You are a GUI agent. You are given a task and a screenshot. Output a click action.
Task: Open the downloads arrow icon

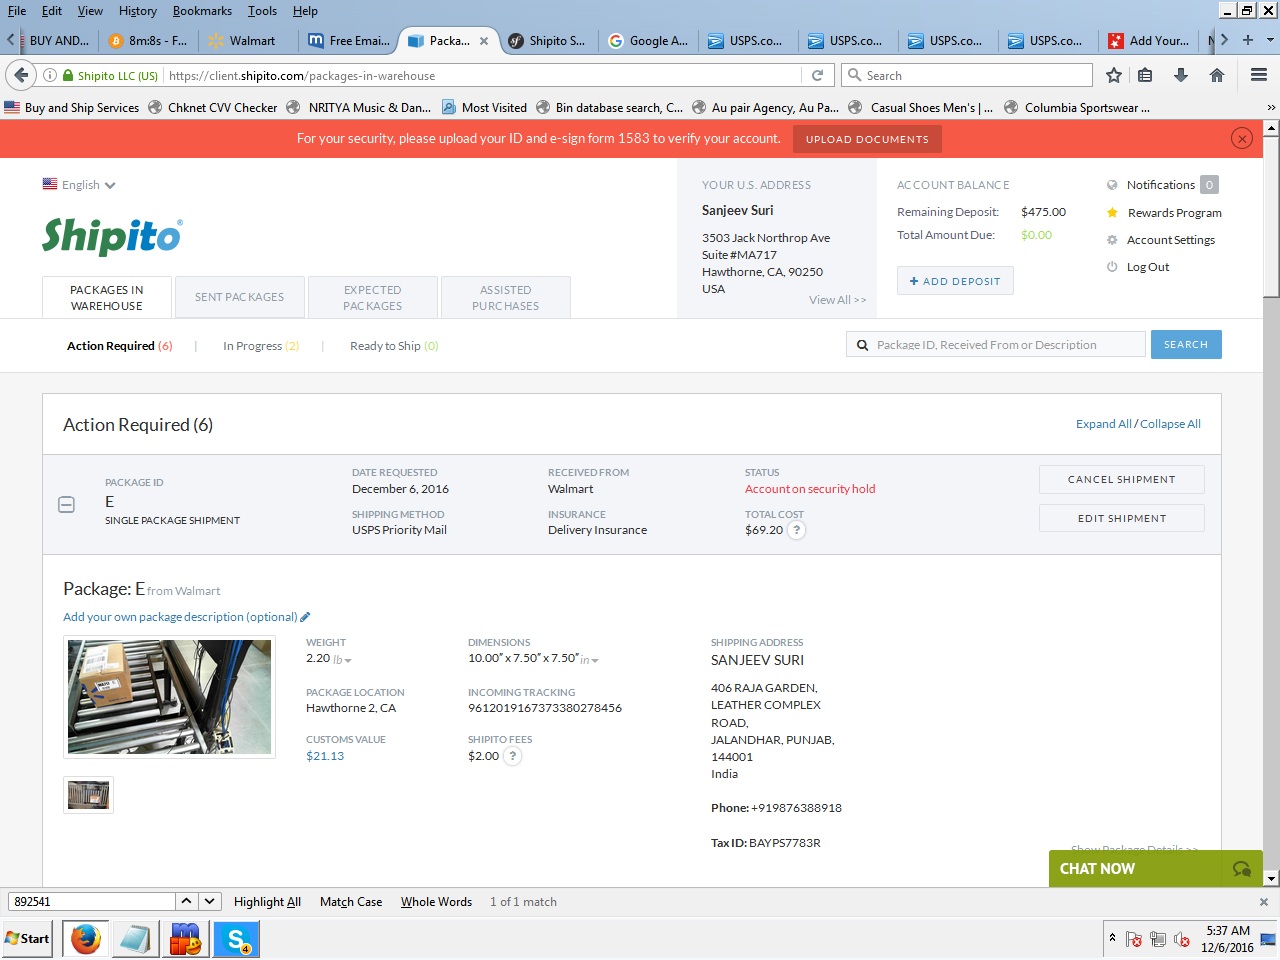coord(1180,75)
